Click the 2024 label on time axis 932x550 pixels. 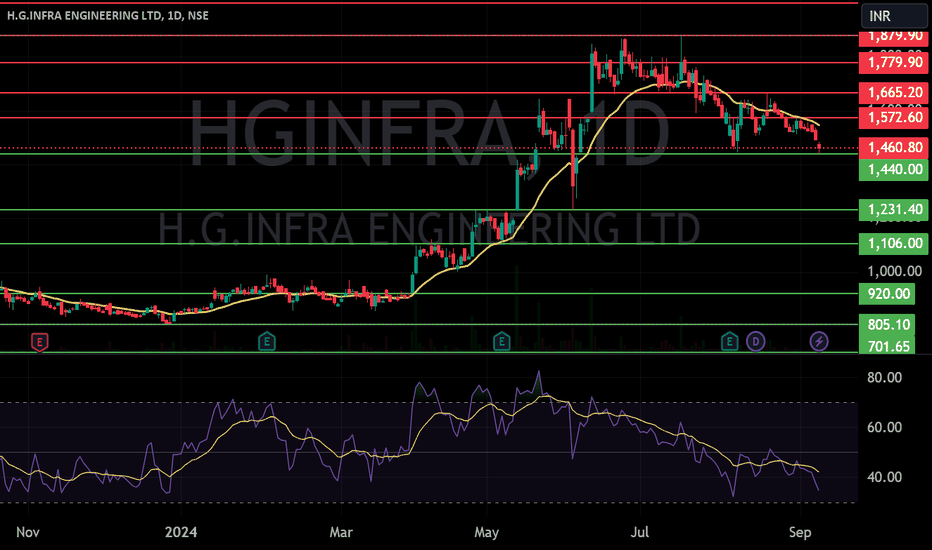click(181, 532)
